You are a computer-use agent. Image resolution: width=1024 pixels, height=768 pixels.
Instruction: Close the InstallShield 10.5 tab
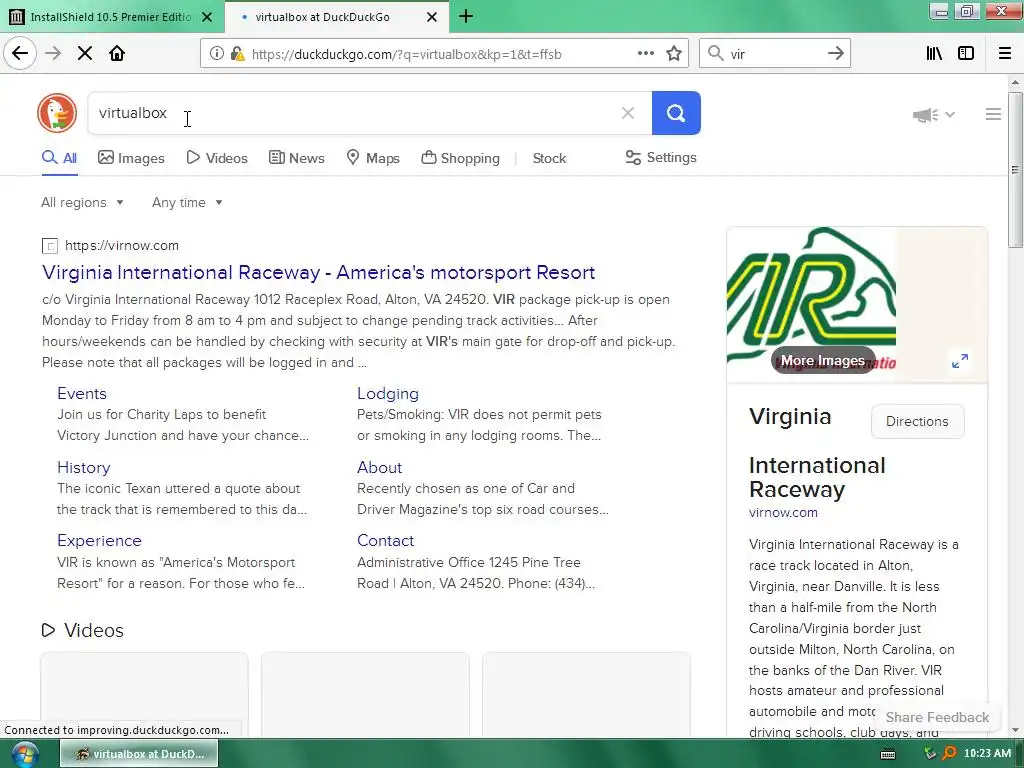click(207, 17)
